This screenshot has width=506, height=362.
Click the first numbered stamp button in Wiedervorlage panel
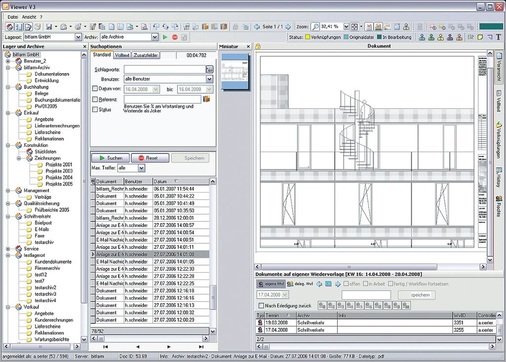(x=322, y=305)
